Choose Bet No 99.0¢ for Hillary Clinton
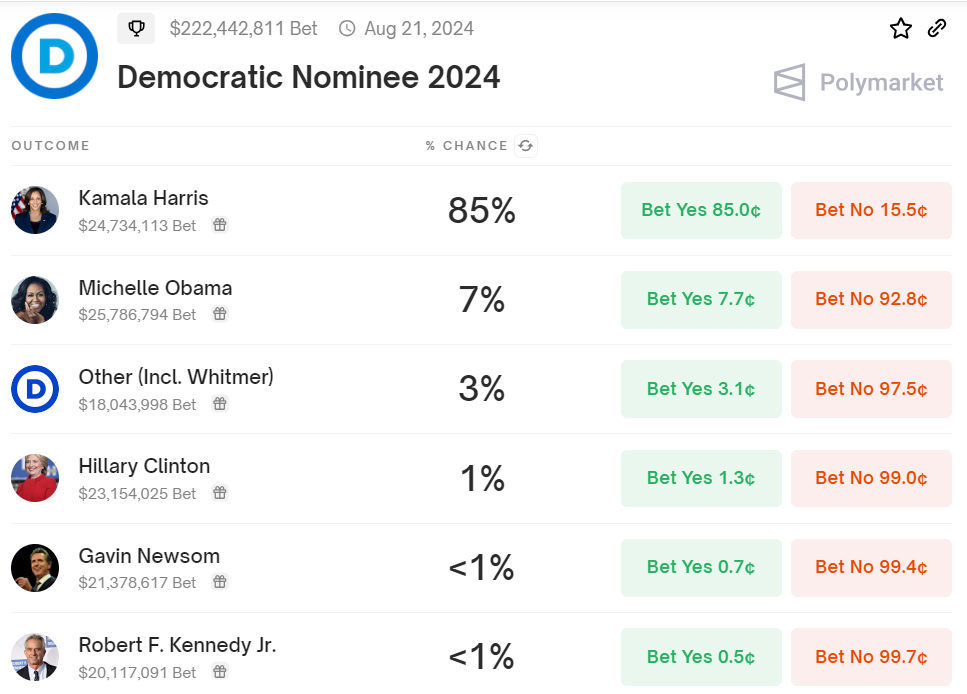Image resolution: width=967 pixels, height=694 pixels. pos(871,478)
